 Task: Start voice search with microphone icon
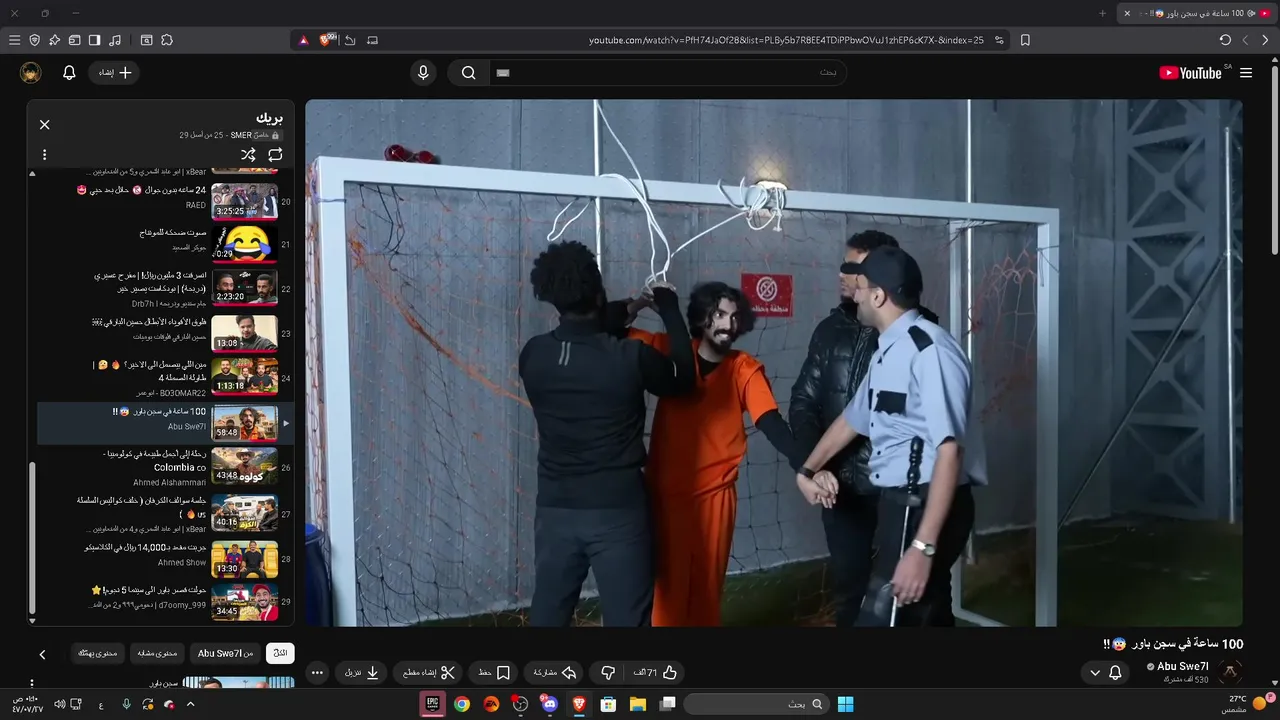(x=423, y=73)
